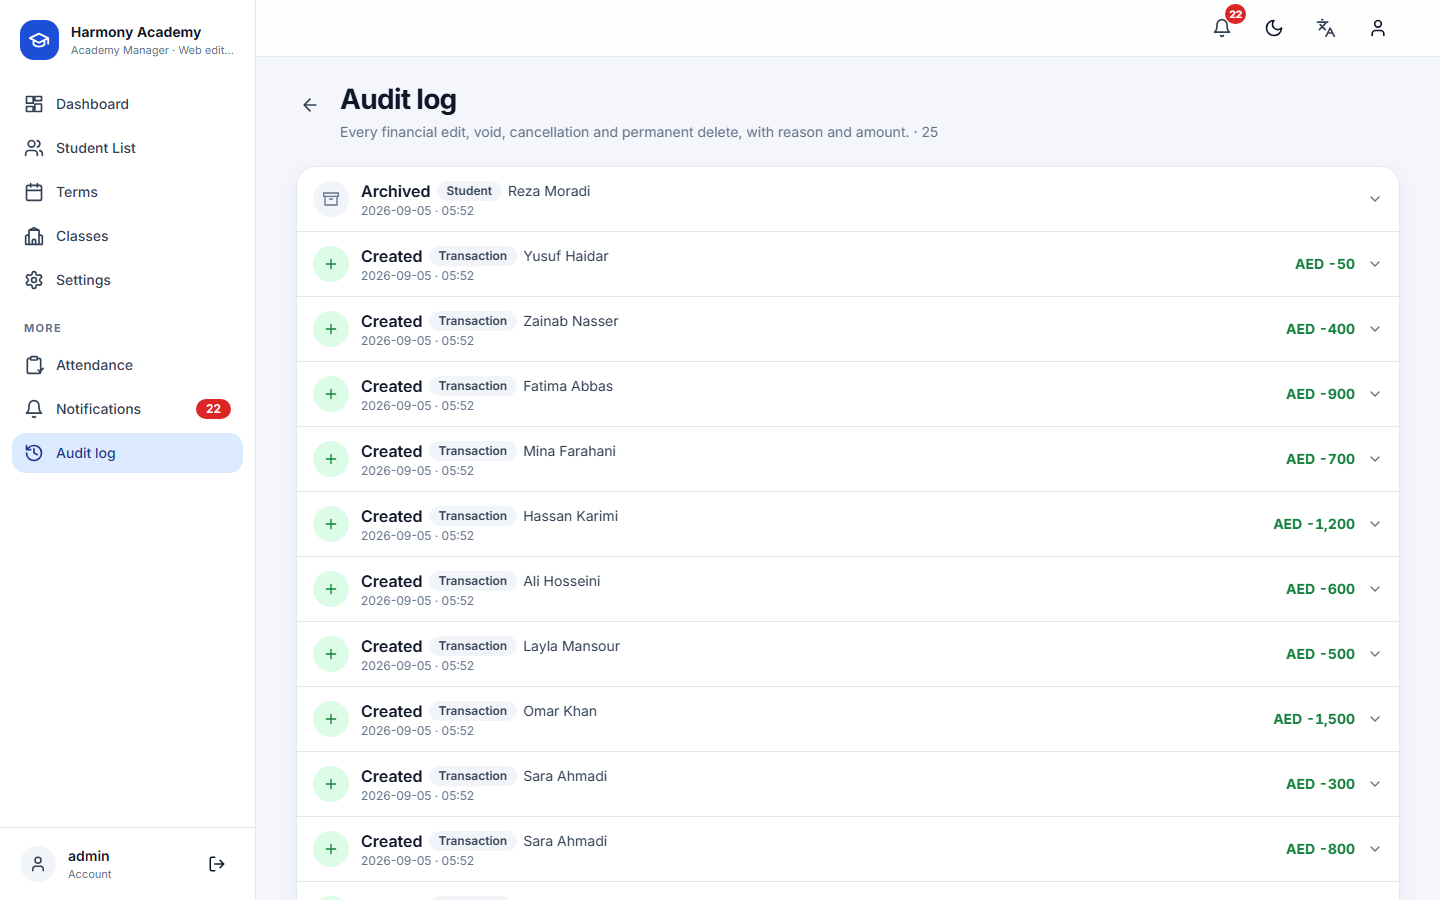Toggle dark mode moon icon

point(1274,28)
